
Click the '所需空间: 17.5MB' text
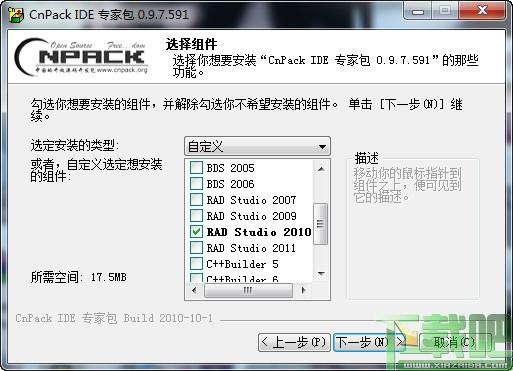(x=79, y=277)
